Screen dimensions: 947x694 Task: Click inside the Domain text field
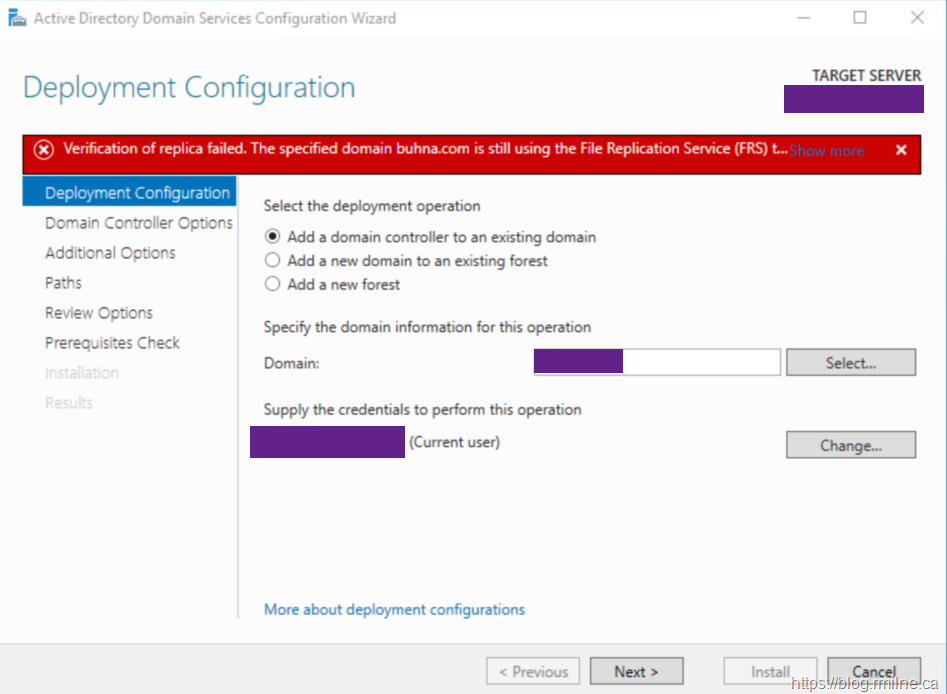pos(700,362)
